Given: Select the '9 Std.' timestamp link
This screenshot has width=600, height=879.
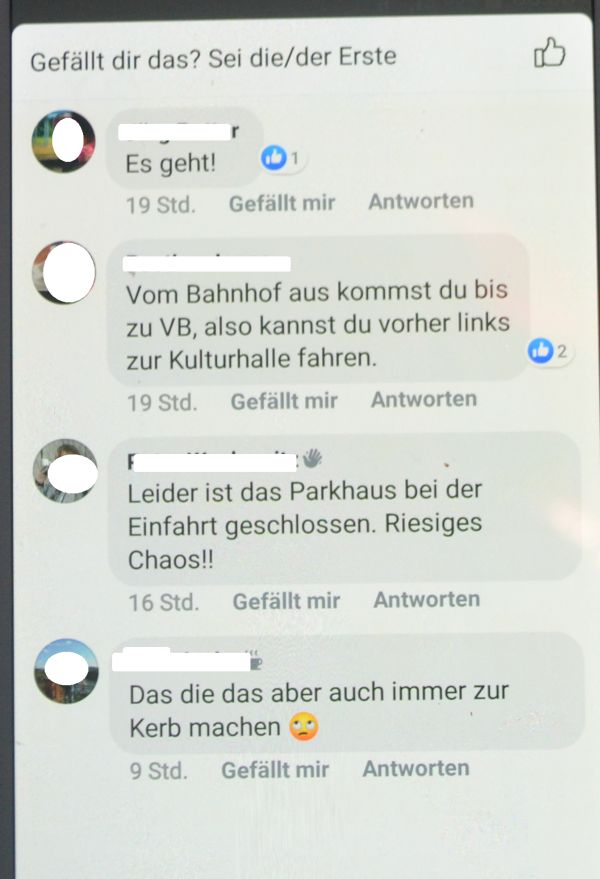Looking at the screenshot, I should point(159,771).
